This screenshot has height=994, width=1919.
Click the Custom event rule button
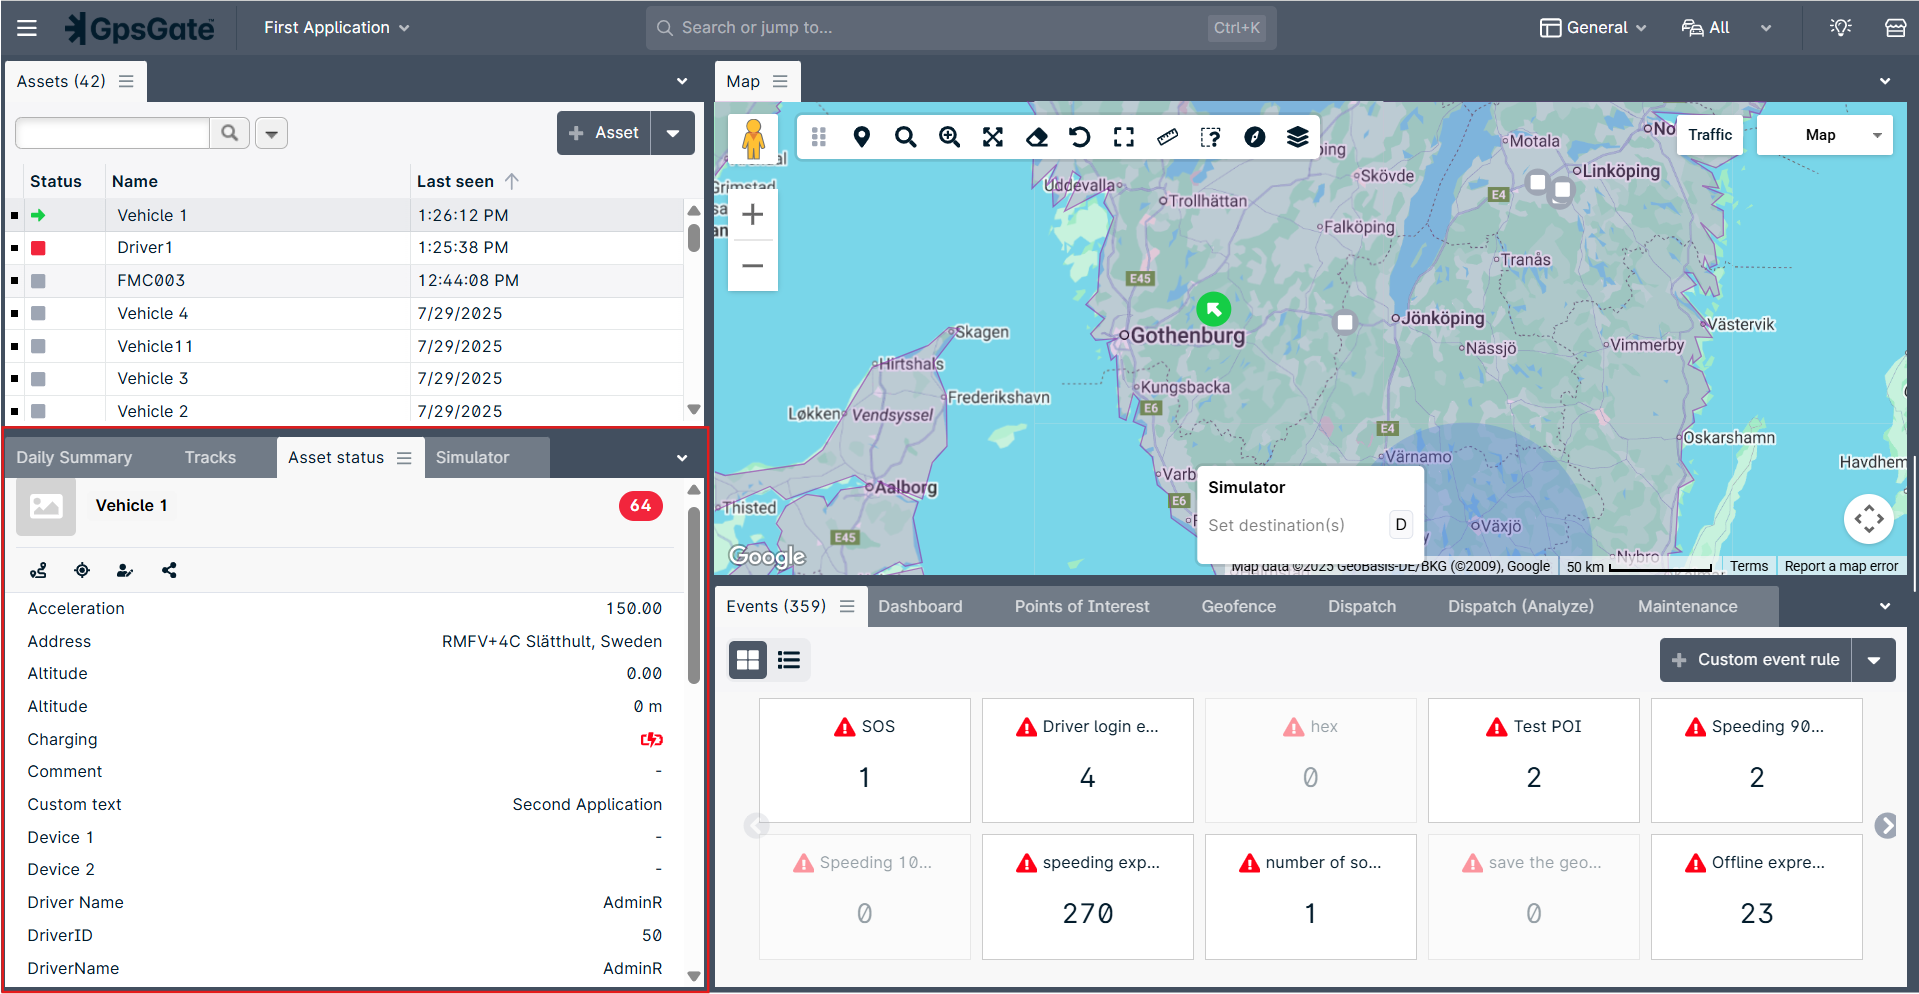click(x=1755, y=659)
